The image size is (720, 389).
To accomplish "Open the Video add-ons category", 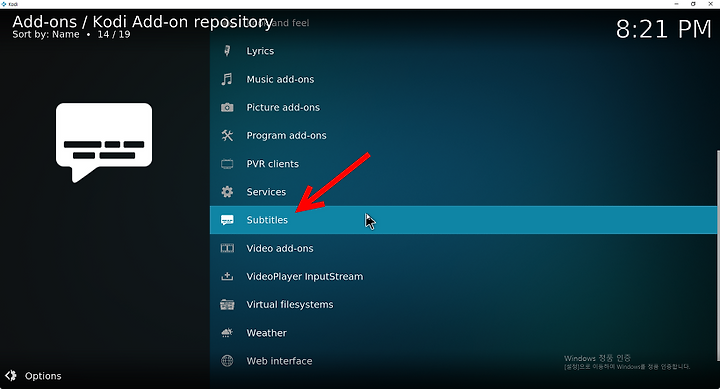I will click(463, 248).
